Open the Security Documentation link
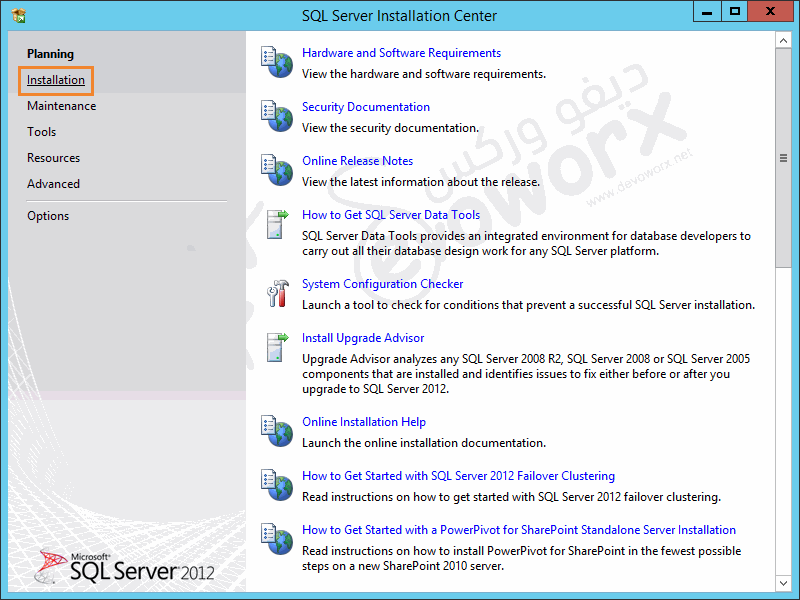 click(x=365, y=107)
